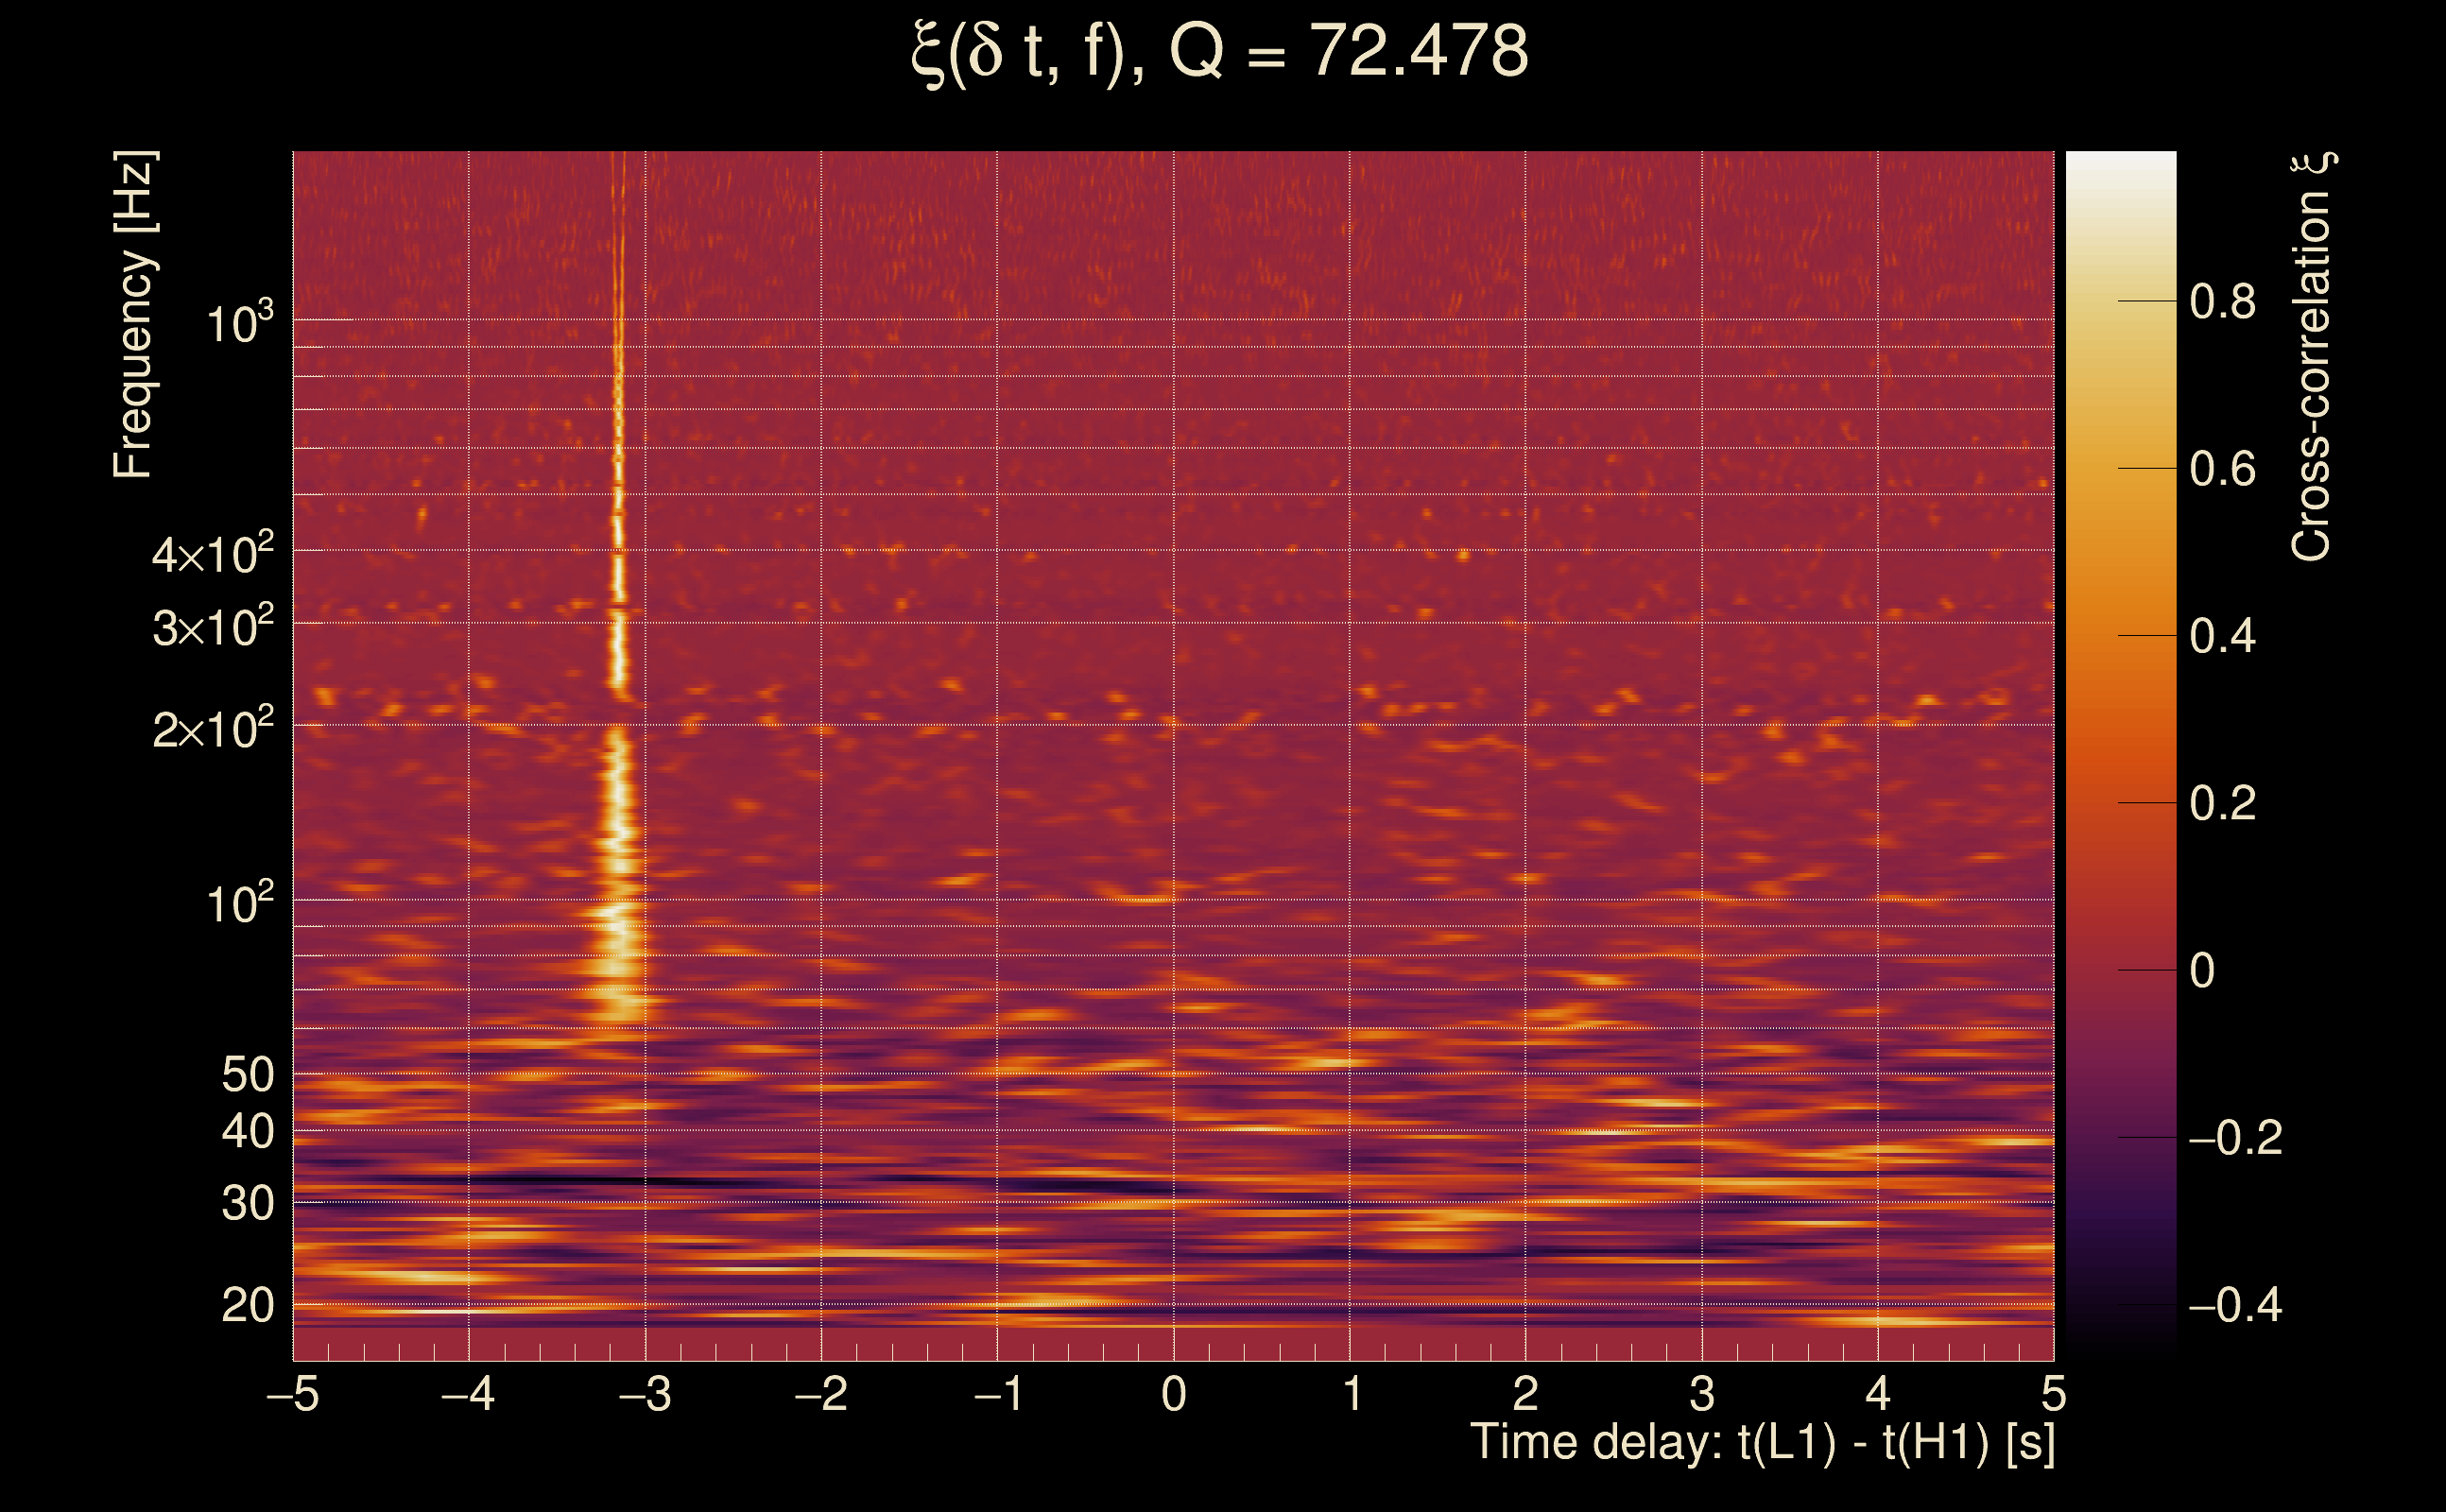The width and height of the screenshot is (2446, 1512).
Task: Click the plot title showing Q = 72.478
Action: pos(1219,52)
